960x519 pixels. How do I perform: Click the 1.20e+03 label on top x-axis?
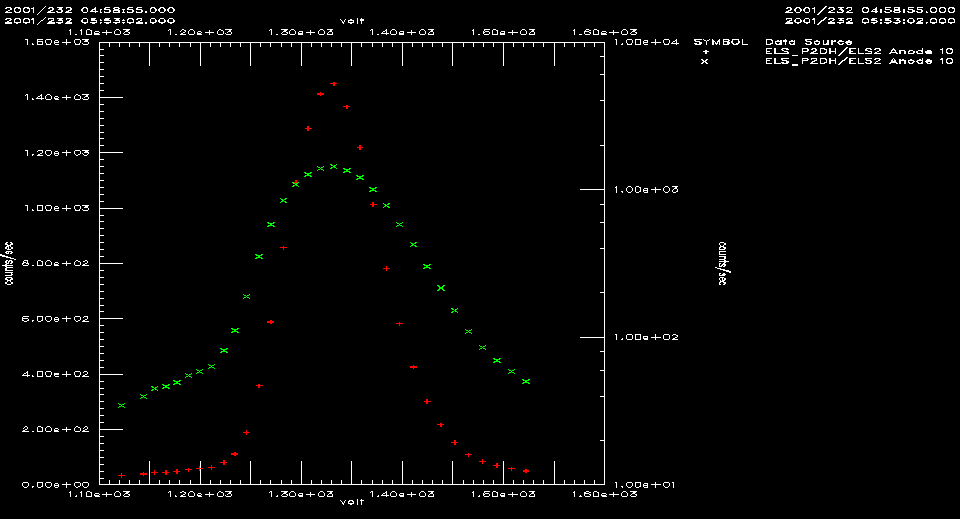[x=200, y=32]
